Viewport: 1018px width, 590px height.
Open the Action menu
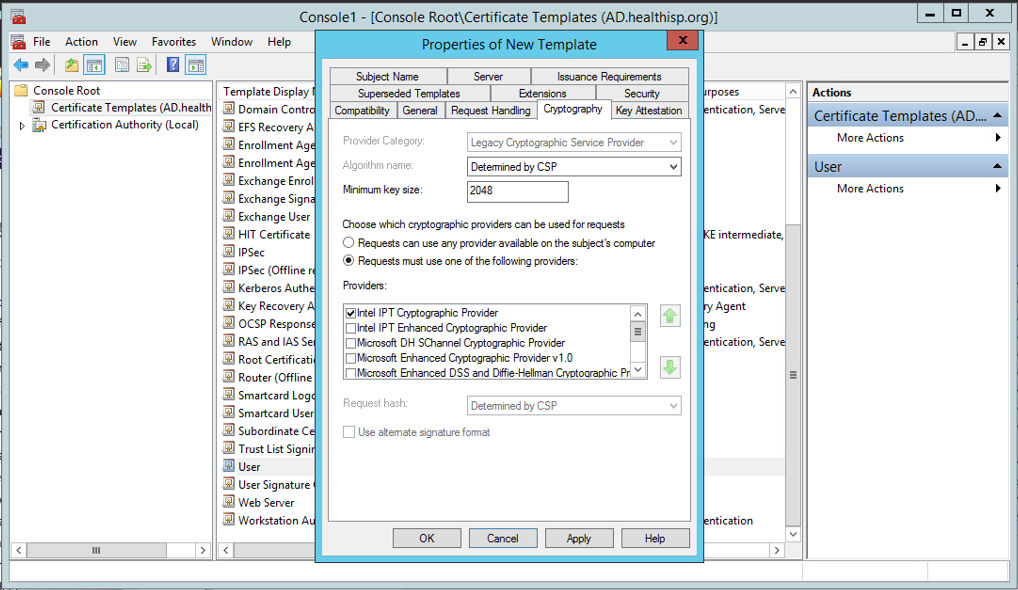[81, 42]
